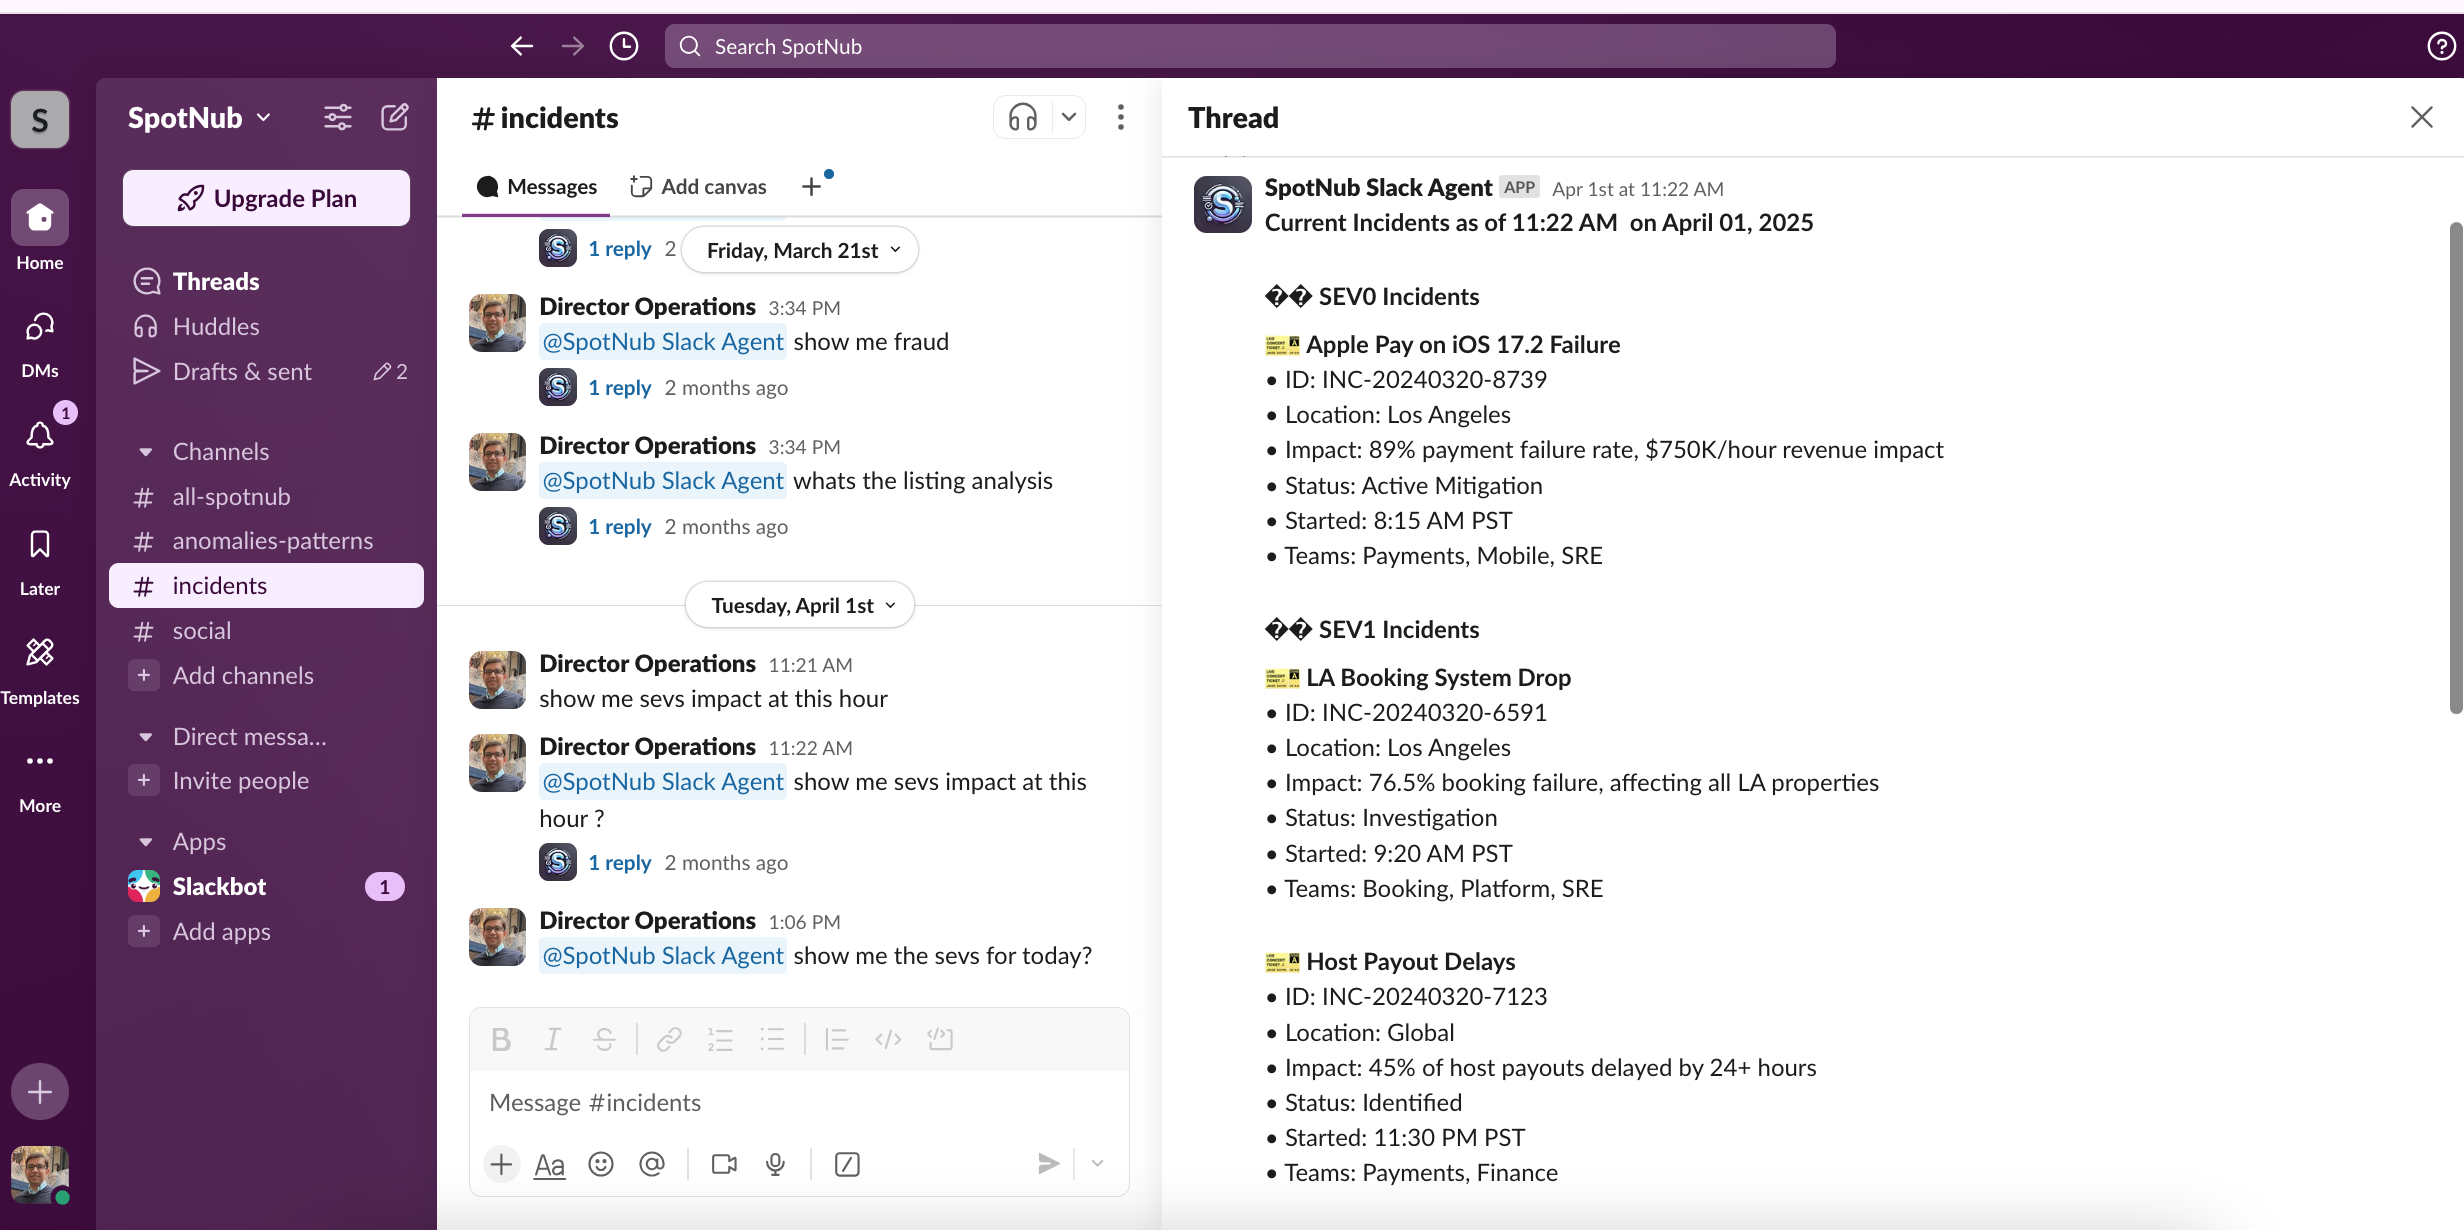This screenshot has height=1230, width=2464.
Task: Add a new tab with plus icon
Action: [x=811, y=187]
